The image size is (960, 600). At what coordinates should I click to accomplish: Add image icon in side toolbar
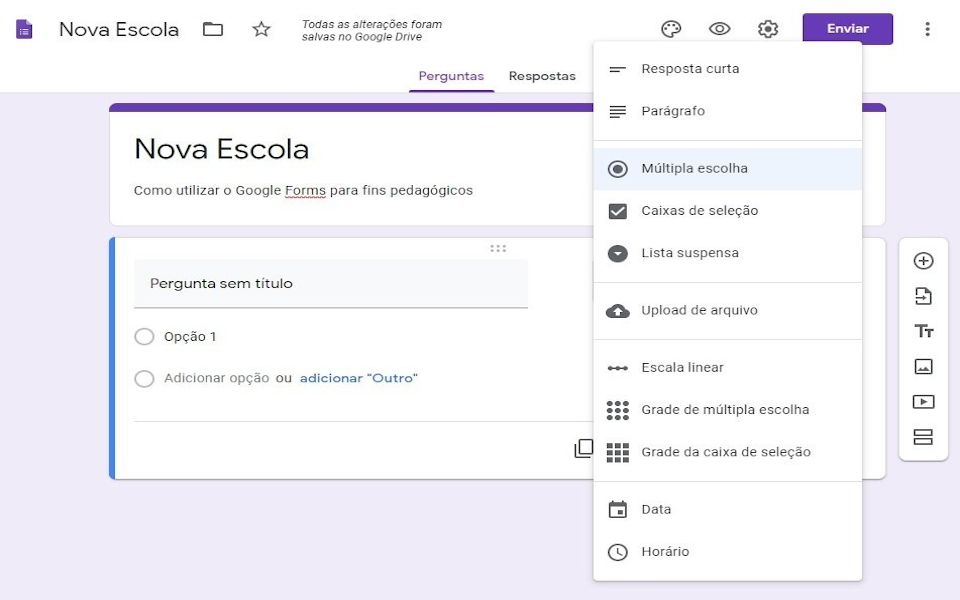pyautogui.click(x=923, y=367)
